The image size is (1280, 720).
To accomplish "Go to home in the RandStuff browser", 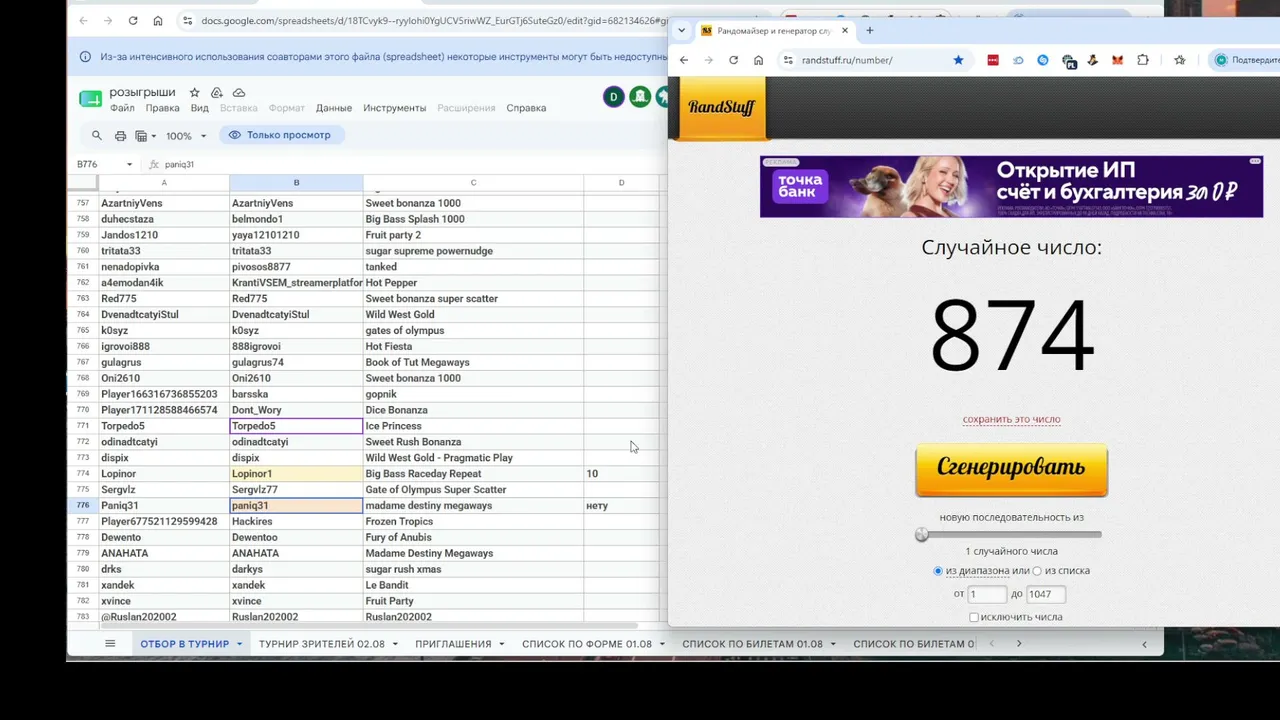I will (758, 60).
